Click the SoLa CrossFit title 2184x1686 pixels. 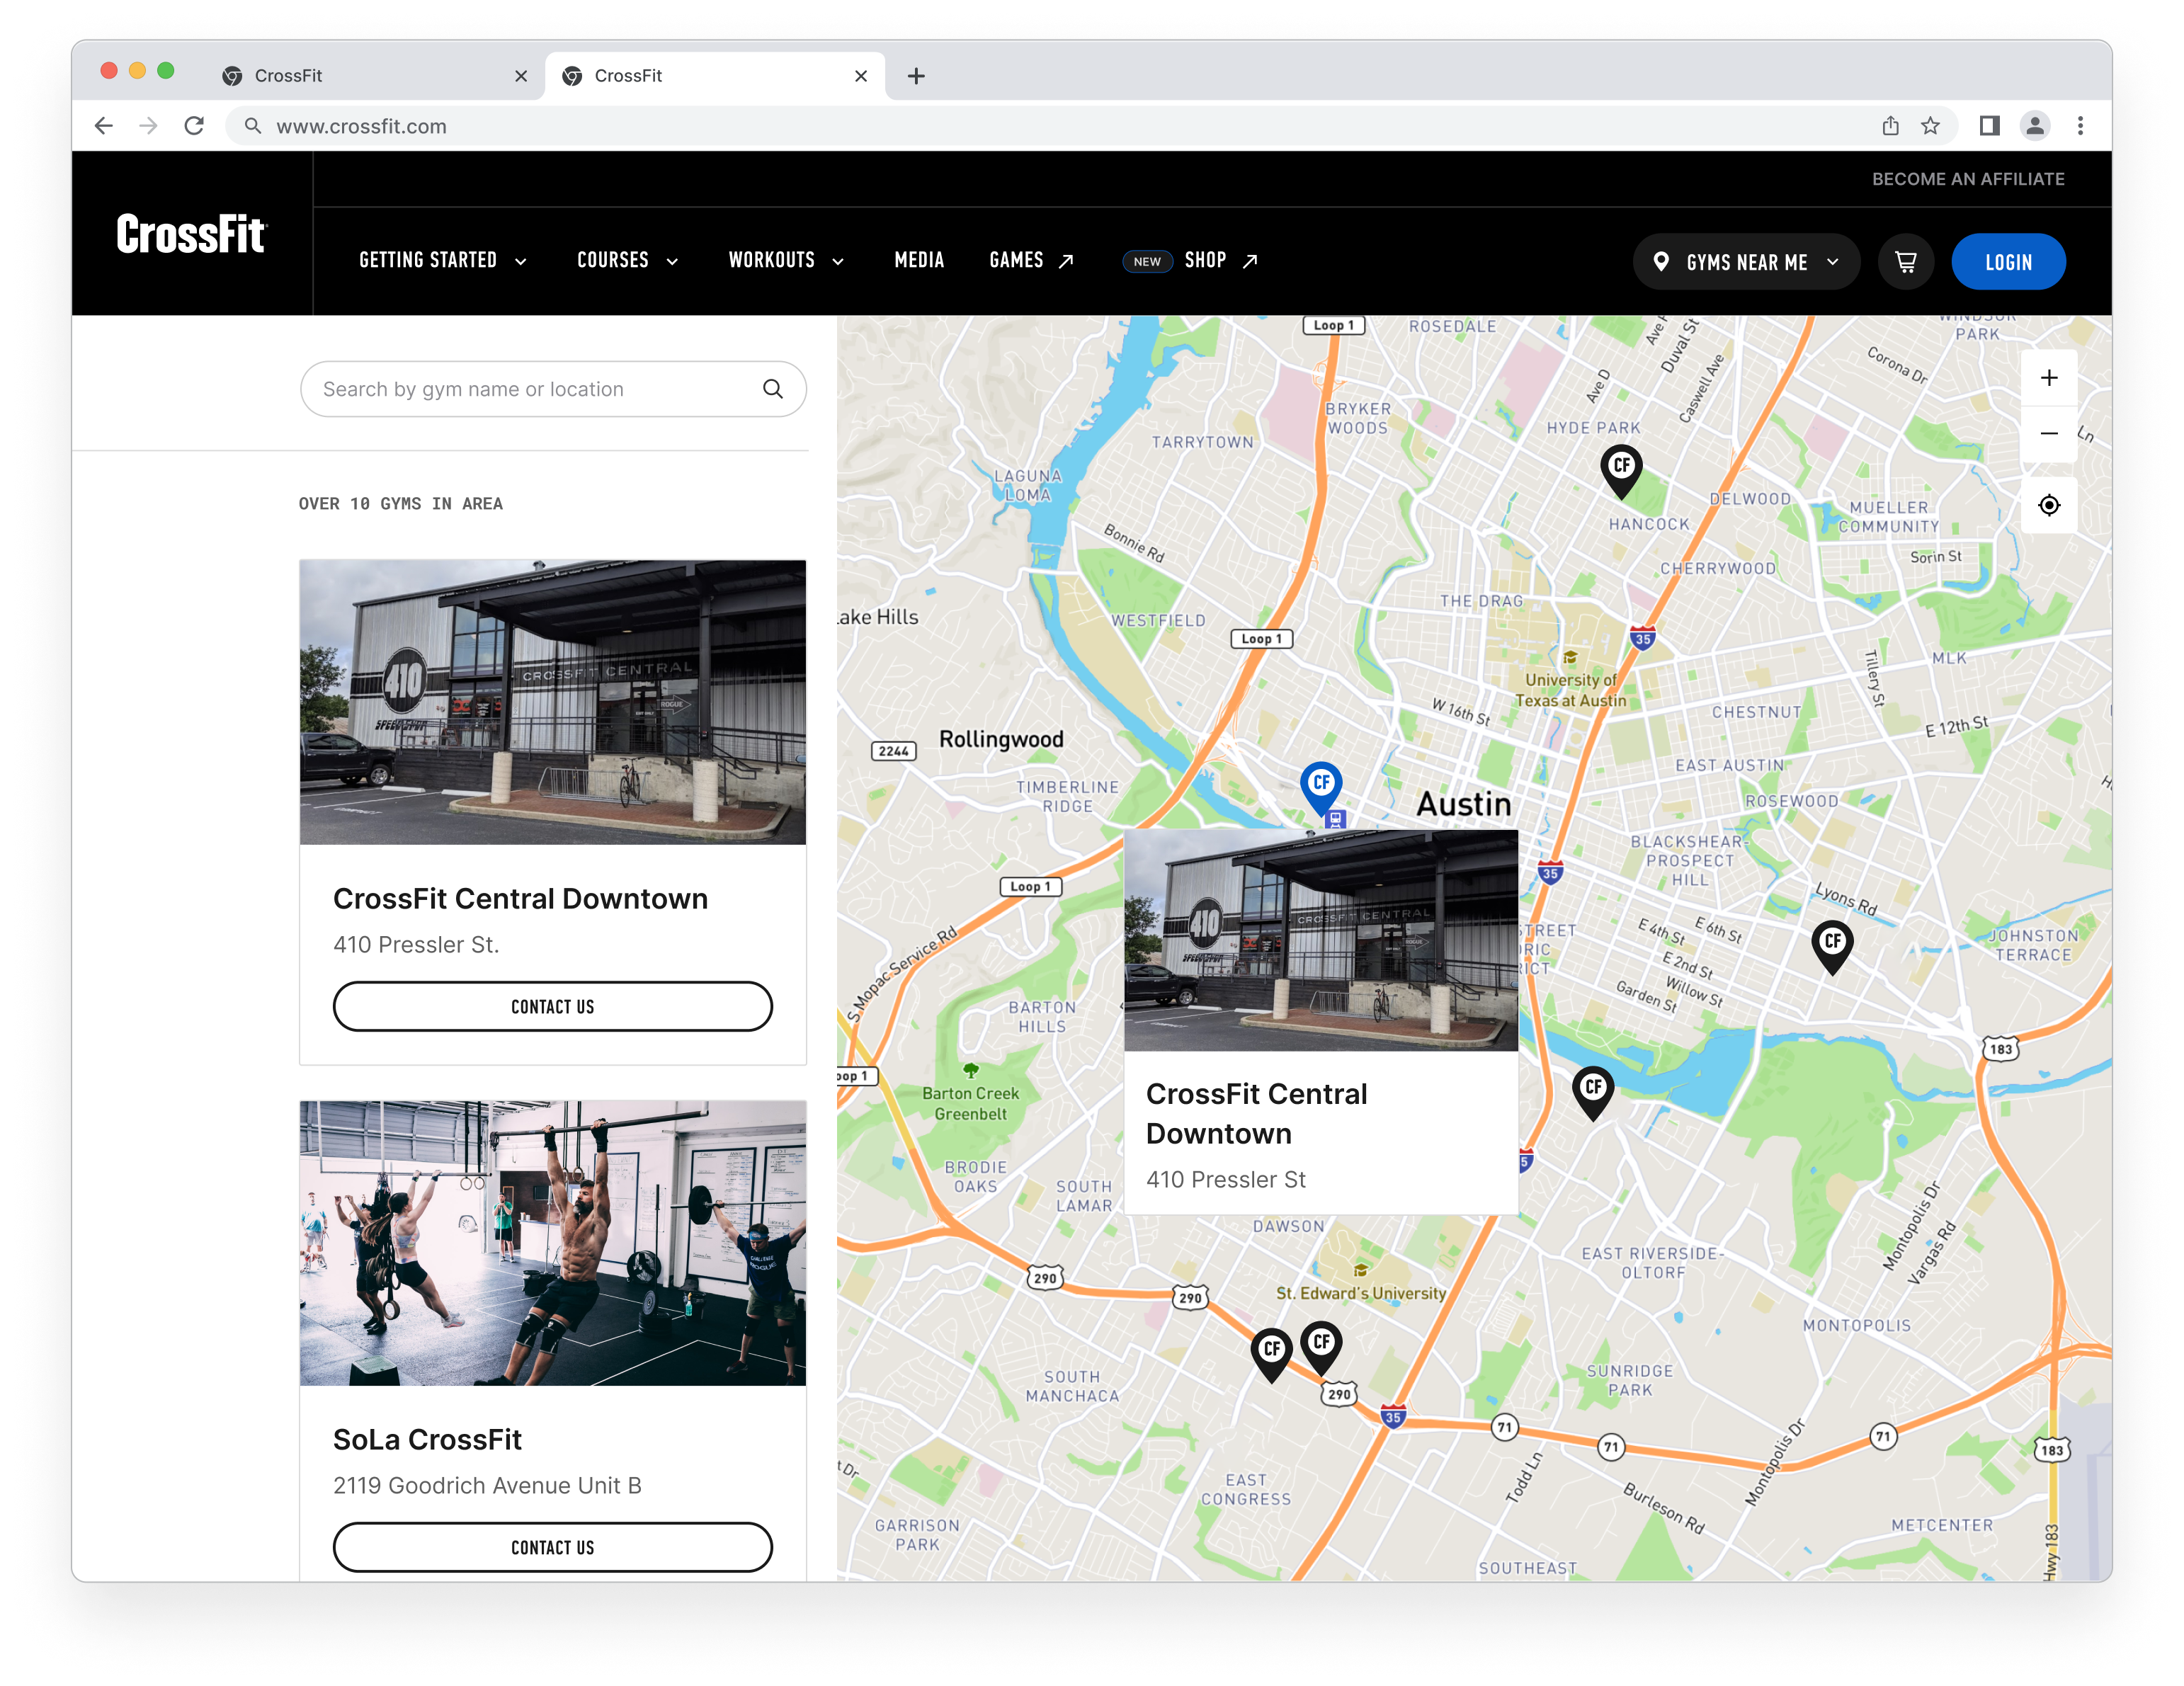click(427, 1439)
